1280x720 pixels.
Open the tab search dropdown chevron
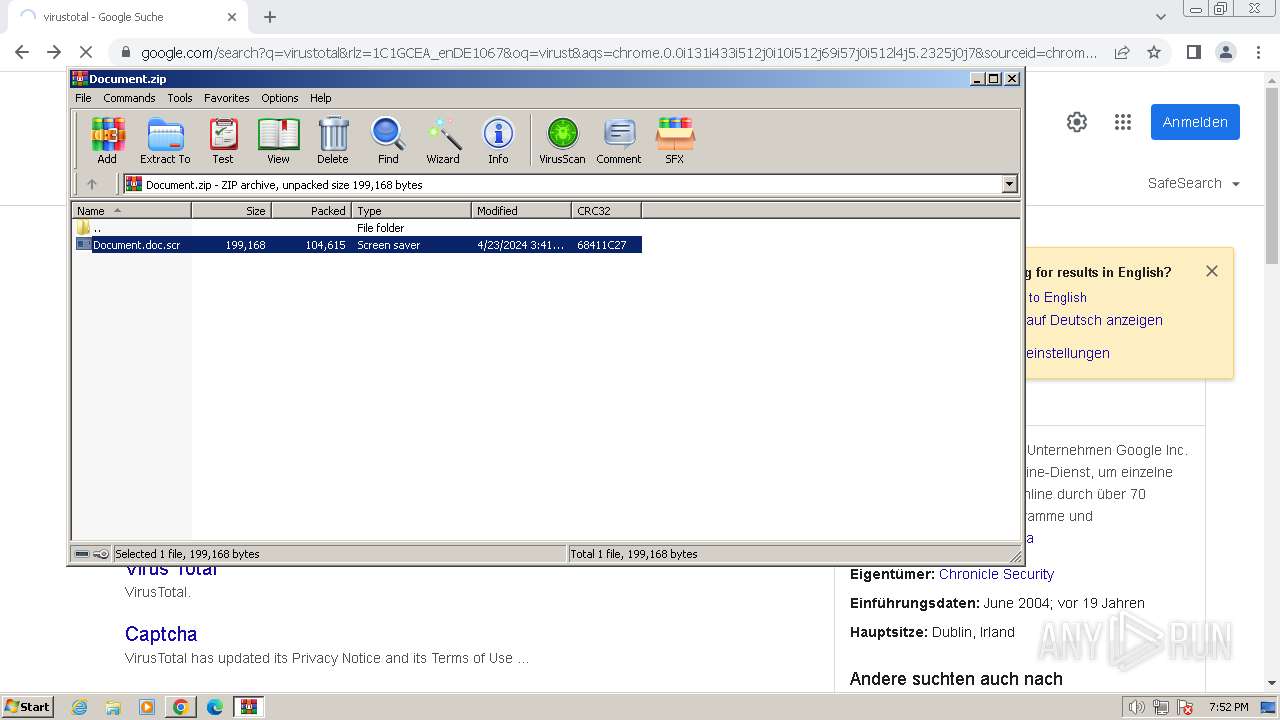1160,17
